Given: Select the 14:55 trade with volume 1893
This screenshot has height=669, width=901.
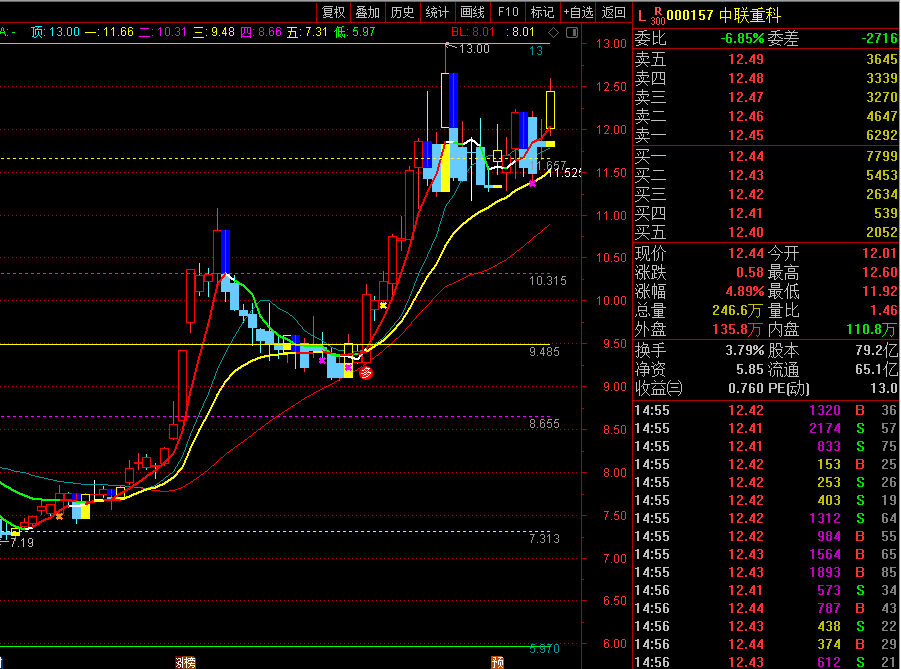Looking at the screenshot, I should (x=766, y=572).
